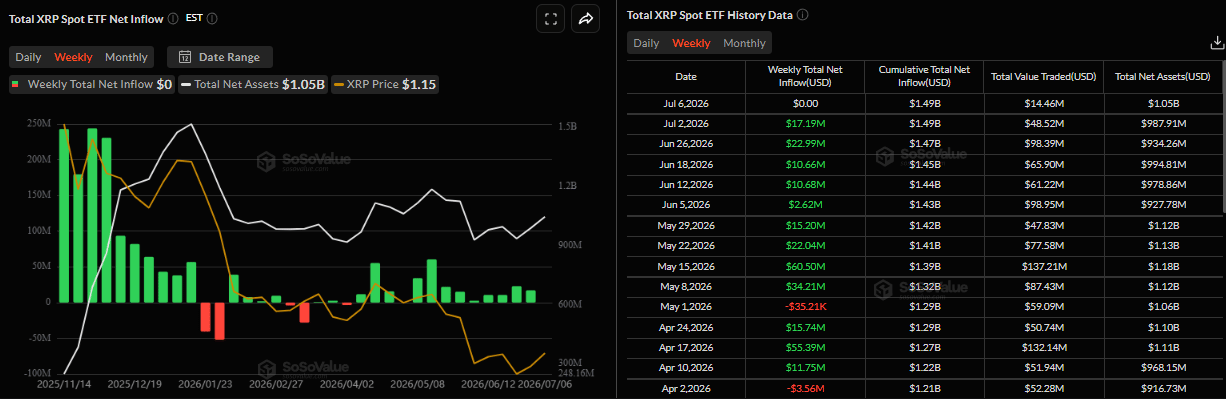Click the Apr 17,2026 date cell

coord(686,348)
